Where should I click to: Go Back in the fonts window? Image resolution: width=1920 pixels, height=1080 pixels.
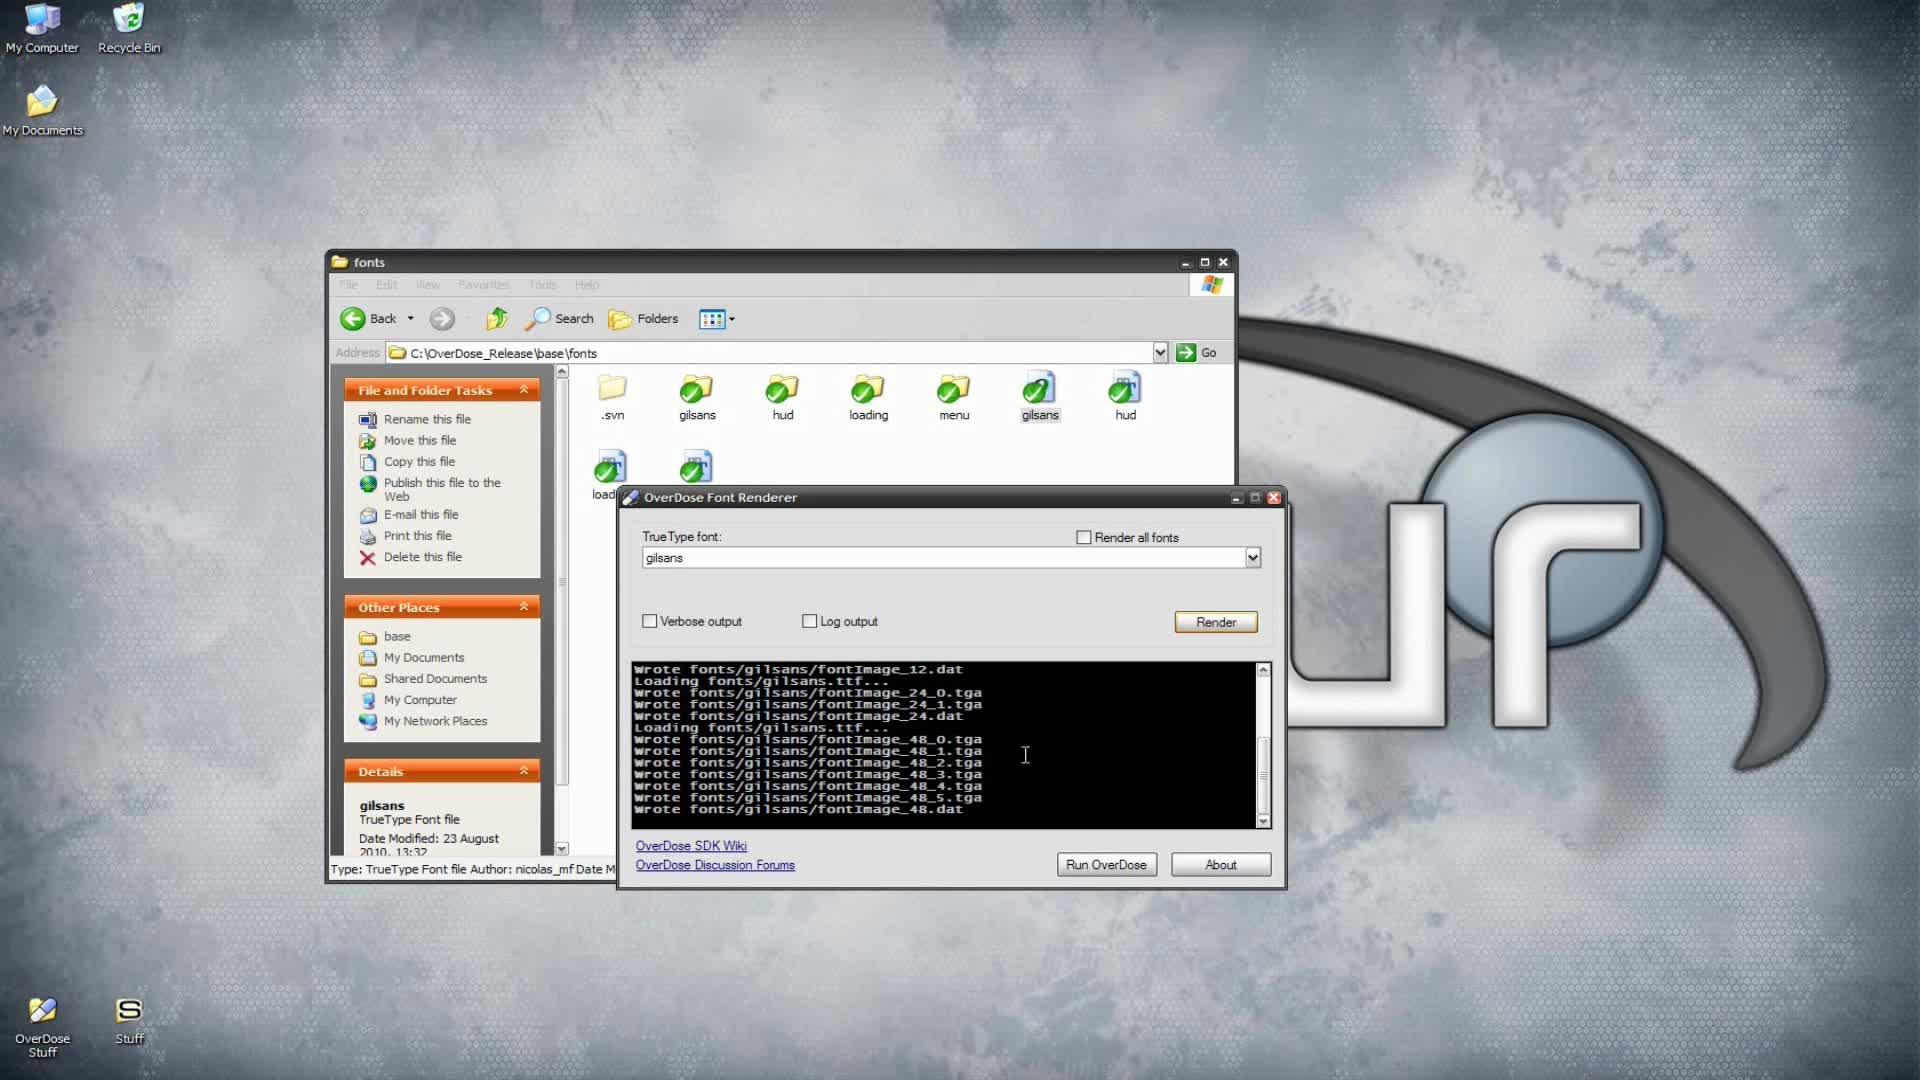tap(368, 319)
